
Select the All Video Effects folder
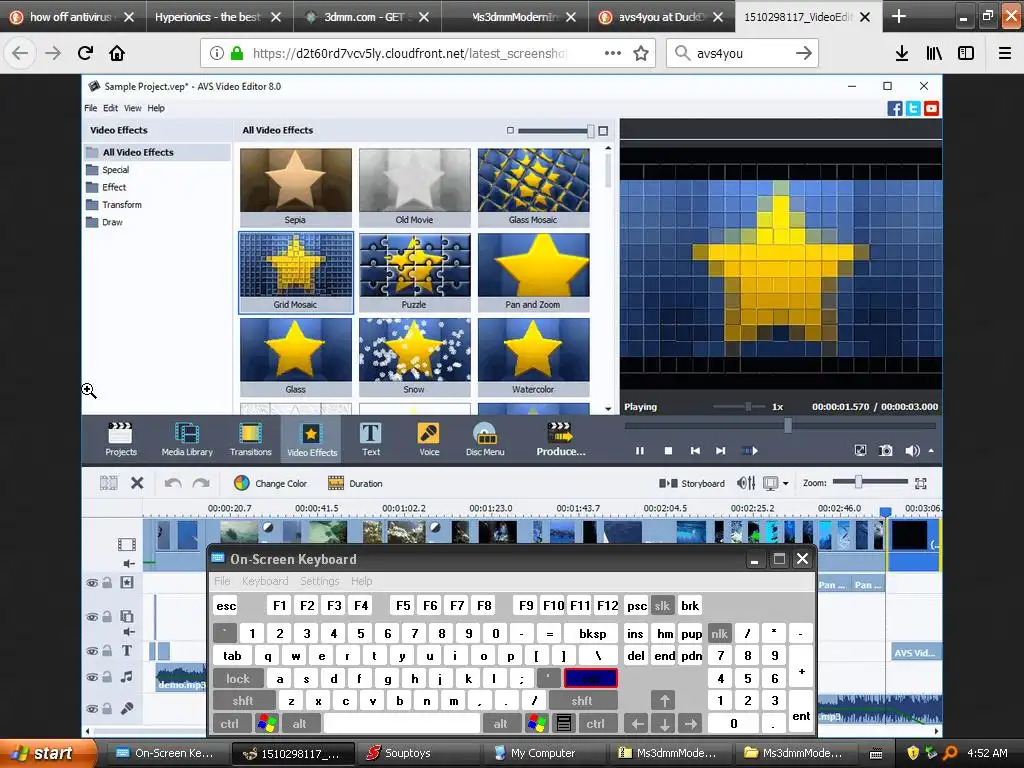(157, 152)
